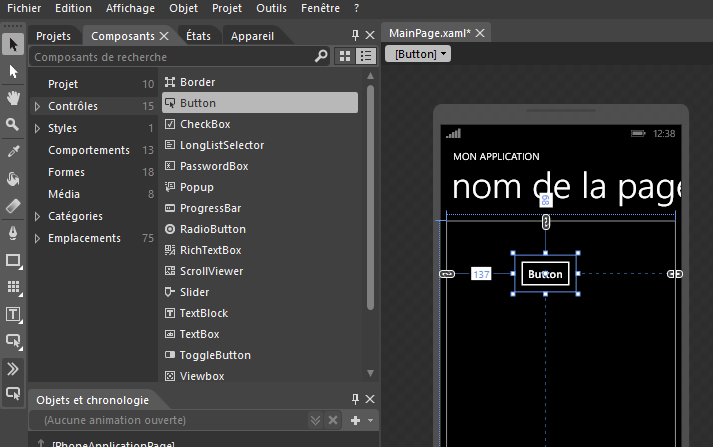Open the Outils menu
This screenshot has width=713, height=447.
coord(271,8)
